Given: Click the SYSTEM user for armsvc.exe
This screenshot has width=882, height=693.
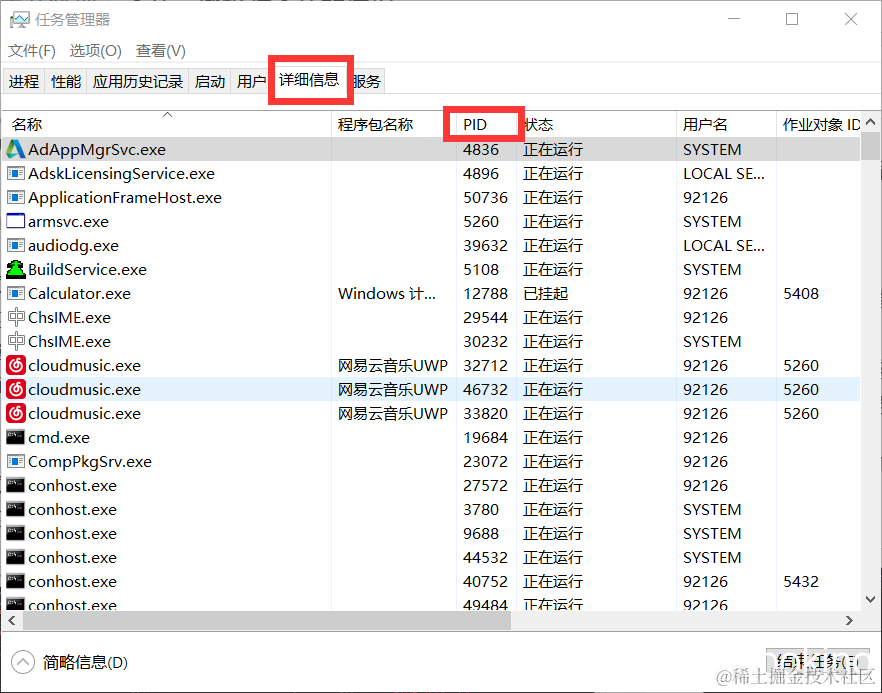Looking at the screenshot, I should point(712,221).
